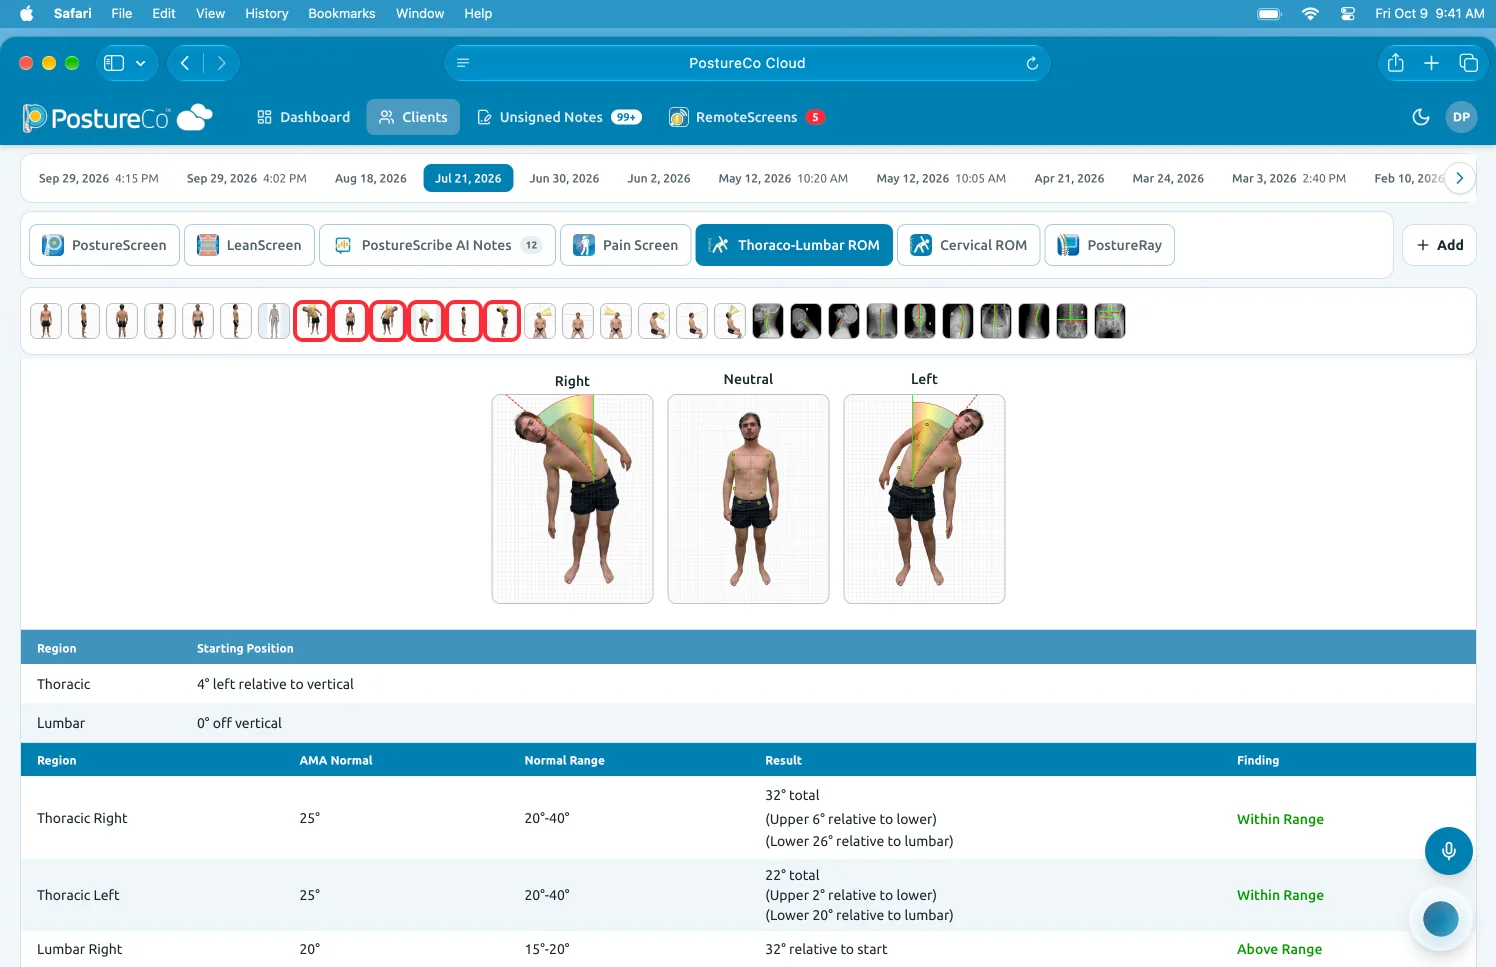Open RemoteScreens with 5 badge
The image size is (1496, 967).
pyautogui.click(x=746, y=117)
